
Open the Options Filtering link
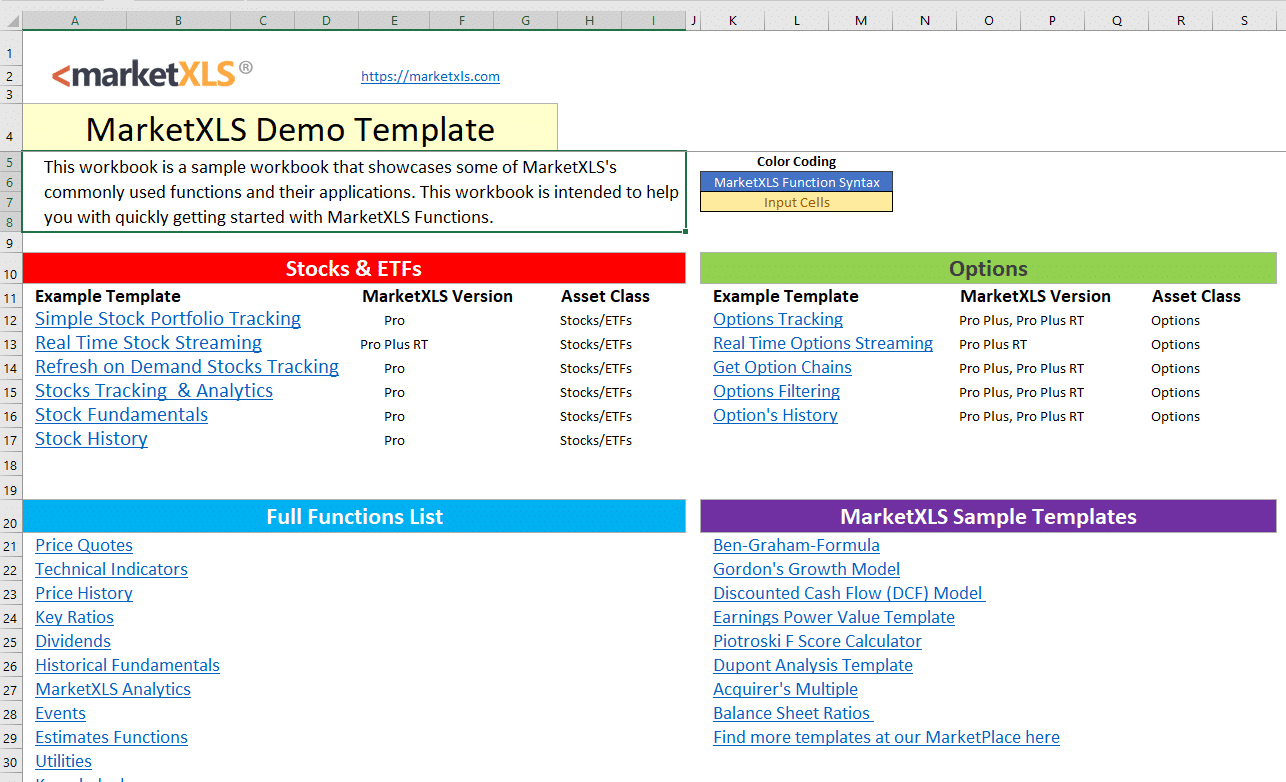[776, 391]
